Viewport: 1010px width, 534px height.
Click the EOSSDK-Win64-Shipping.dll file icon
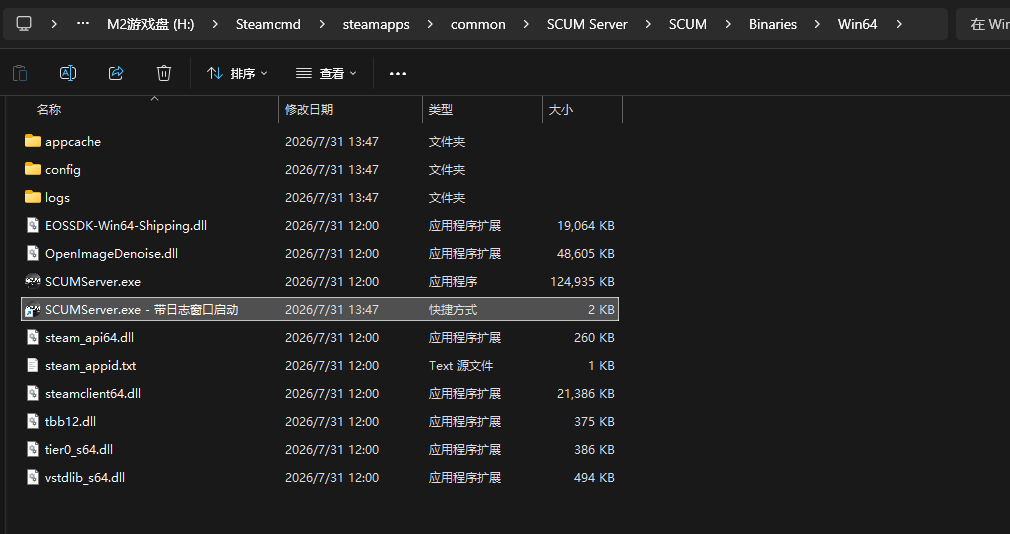tap(33, 225)
